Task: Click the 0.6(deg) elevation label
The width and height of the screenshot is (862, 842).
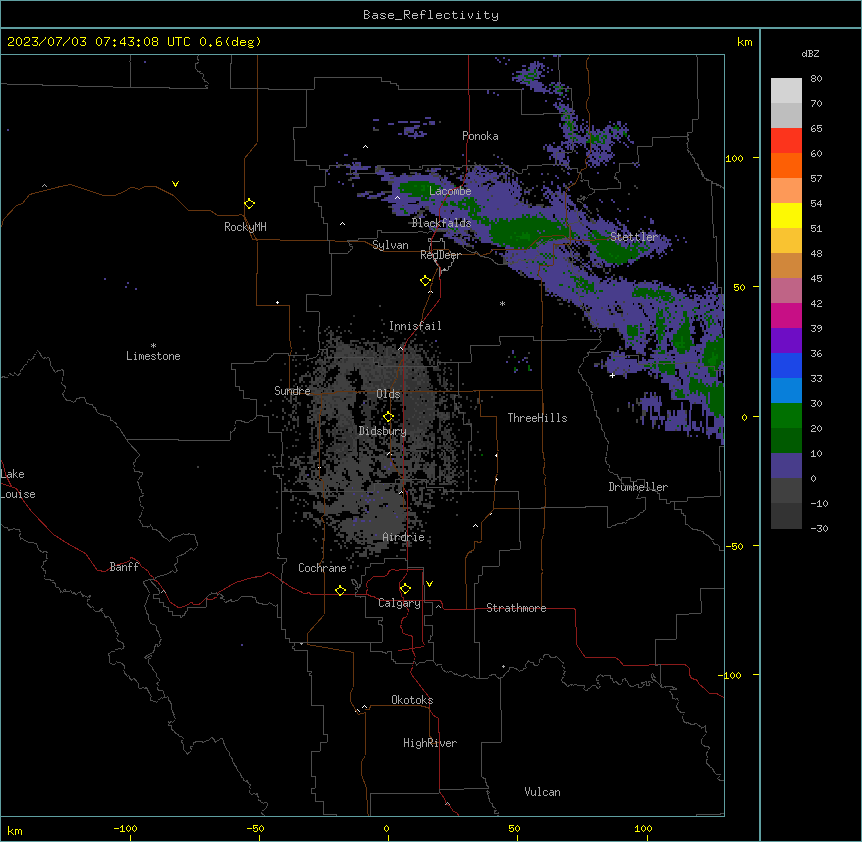Action: coord(230,42)
